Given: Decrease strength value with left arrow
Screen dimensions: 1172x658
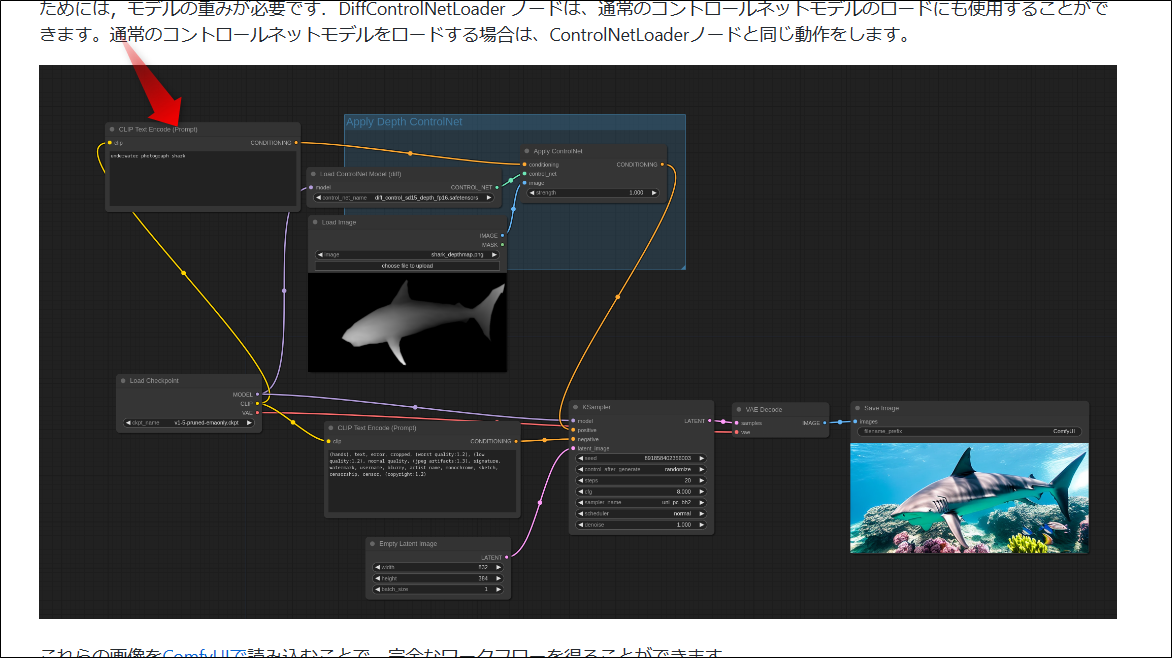Looking at the screenshot, I should [x=532, y=193].
